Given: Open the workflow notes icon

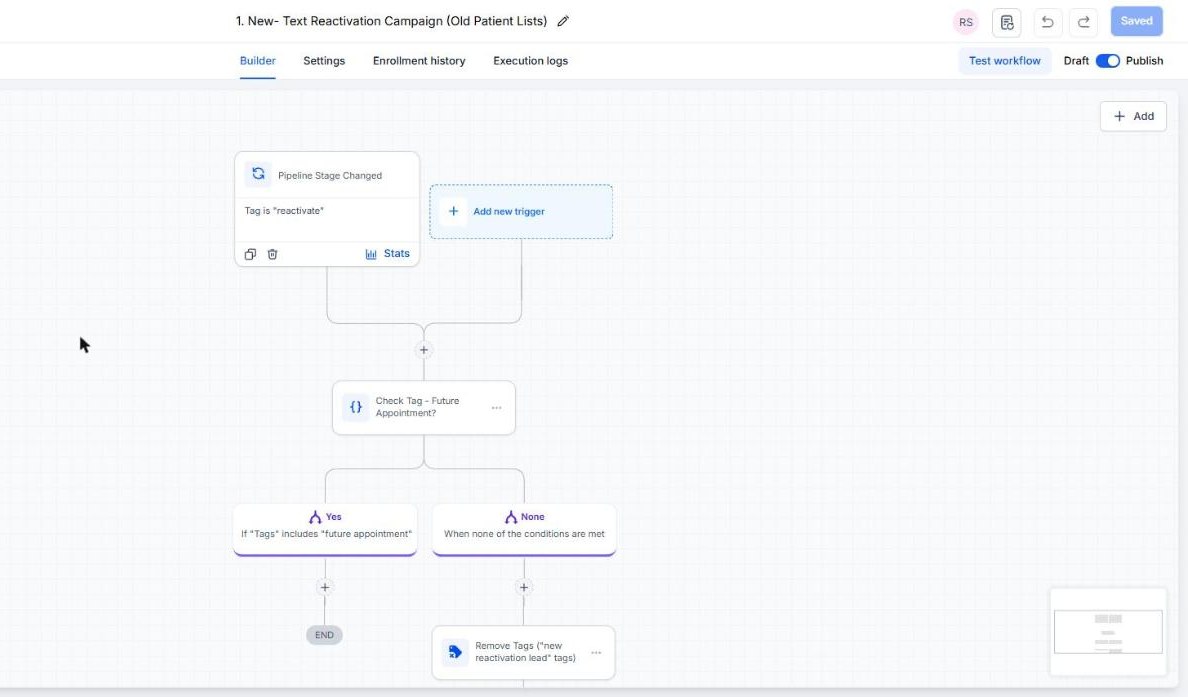Looking at the screenshot, I should click(1006, 22).
